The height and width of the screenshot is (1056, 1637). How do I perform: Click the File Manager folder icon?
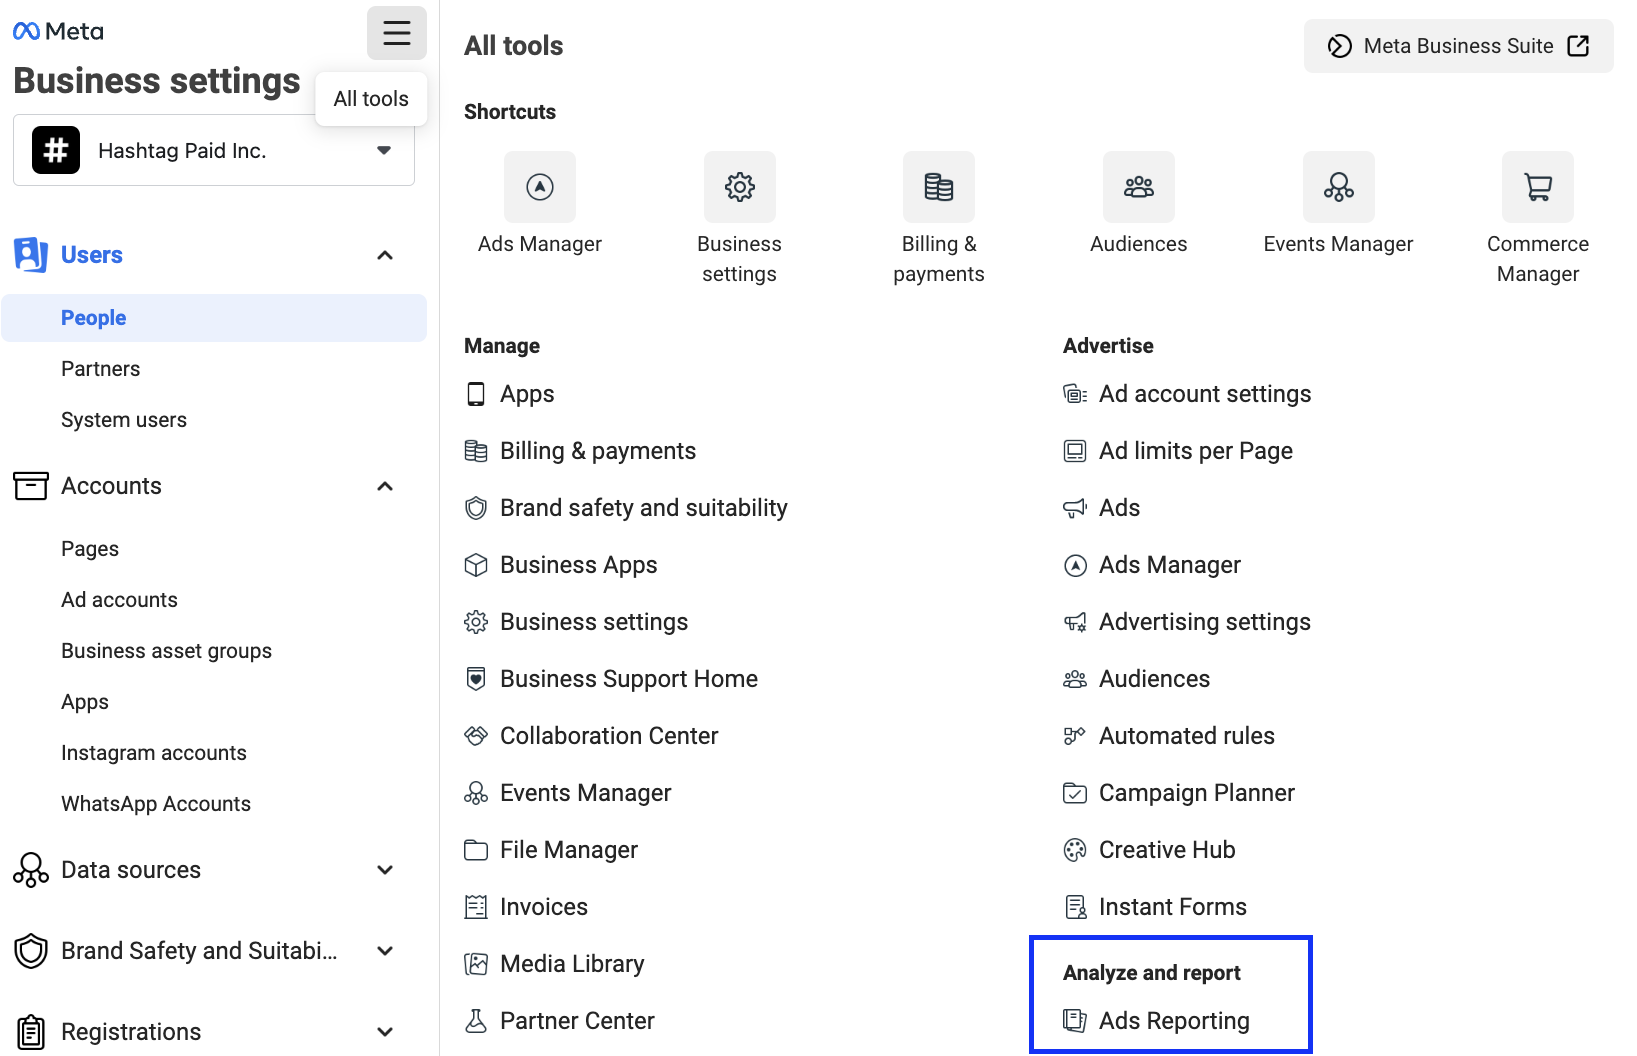coord(476,850)
